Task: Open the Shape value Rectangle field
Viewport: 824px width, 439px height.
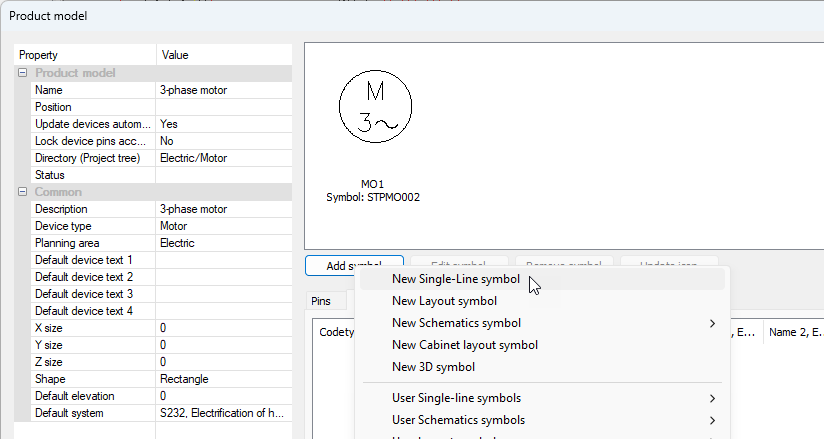Action: coord(224,379)
